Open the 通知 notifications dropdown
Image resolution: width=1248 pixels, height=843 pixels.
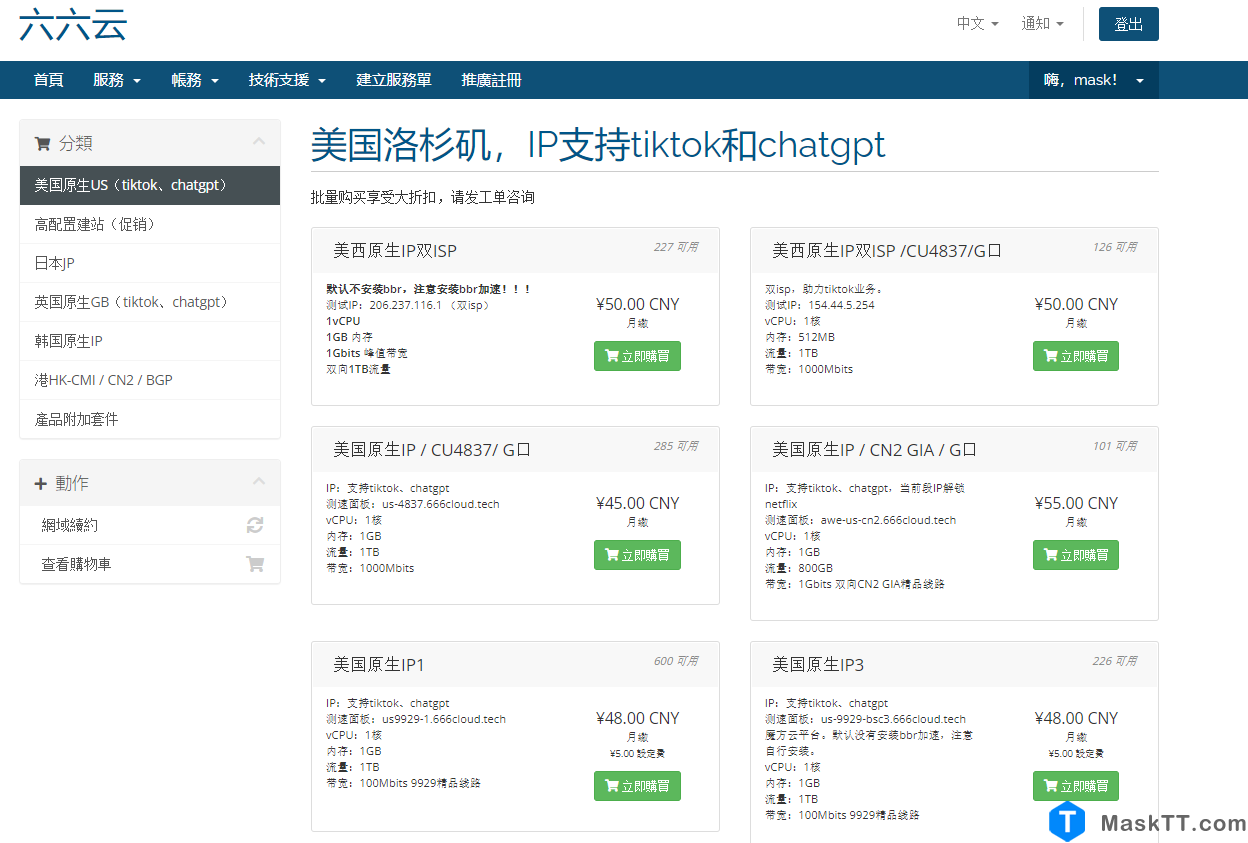point(1042,24)
